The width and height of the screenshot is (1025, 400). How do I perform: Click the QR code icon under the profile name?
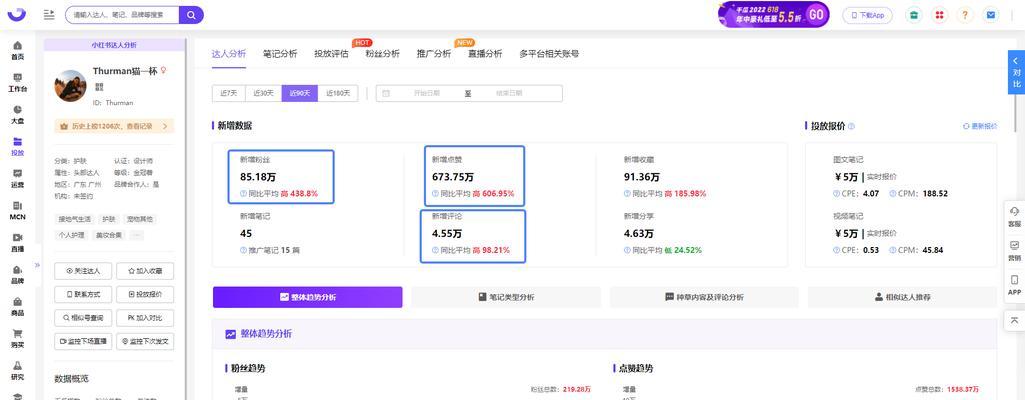pos(99,86)
